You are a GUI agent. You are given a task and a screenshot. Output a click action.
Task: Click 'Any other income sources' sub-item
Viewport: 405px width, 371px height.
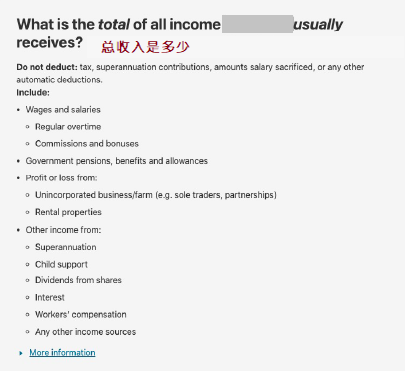[x=85, y=332]
